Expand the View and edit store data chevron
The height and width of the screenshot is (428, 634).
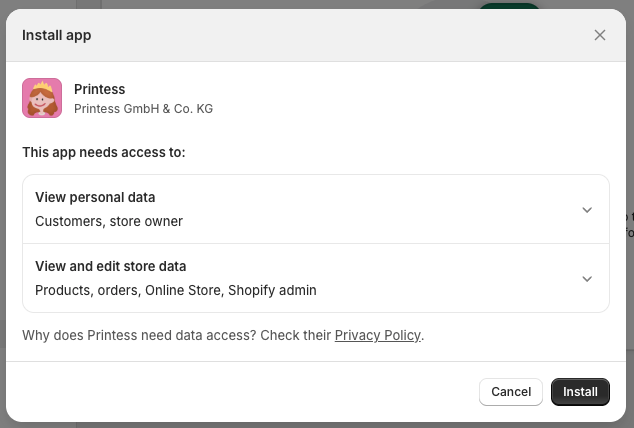(x=587, y=279)
